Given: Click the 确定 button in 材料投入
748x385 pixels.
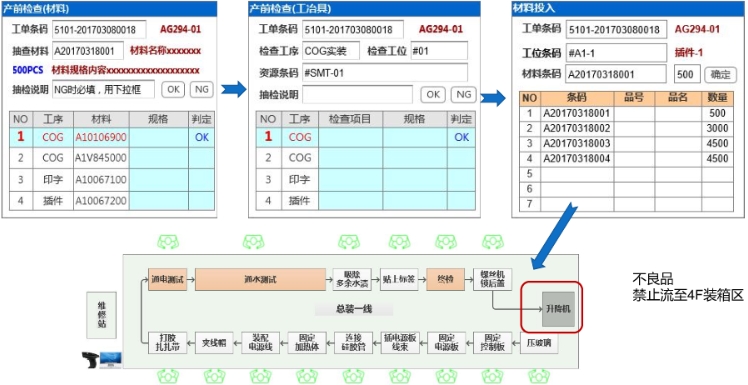Looking at the screenshot, I should click(720, 75).
